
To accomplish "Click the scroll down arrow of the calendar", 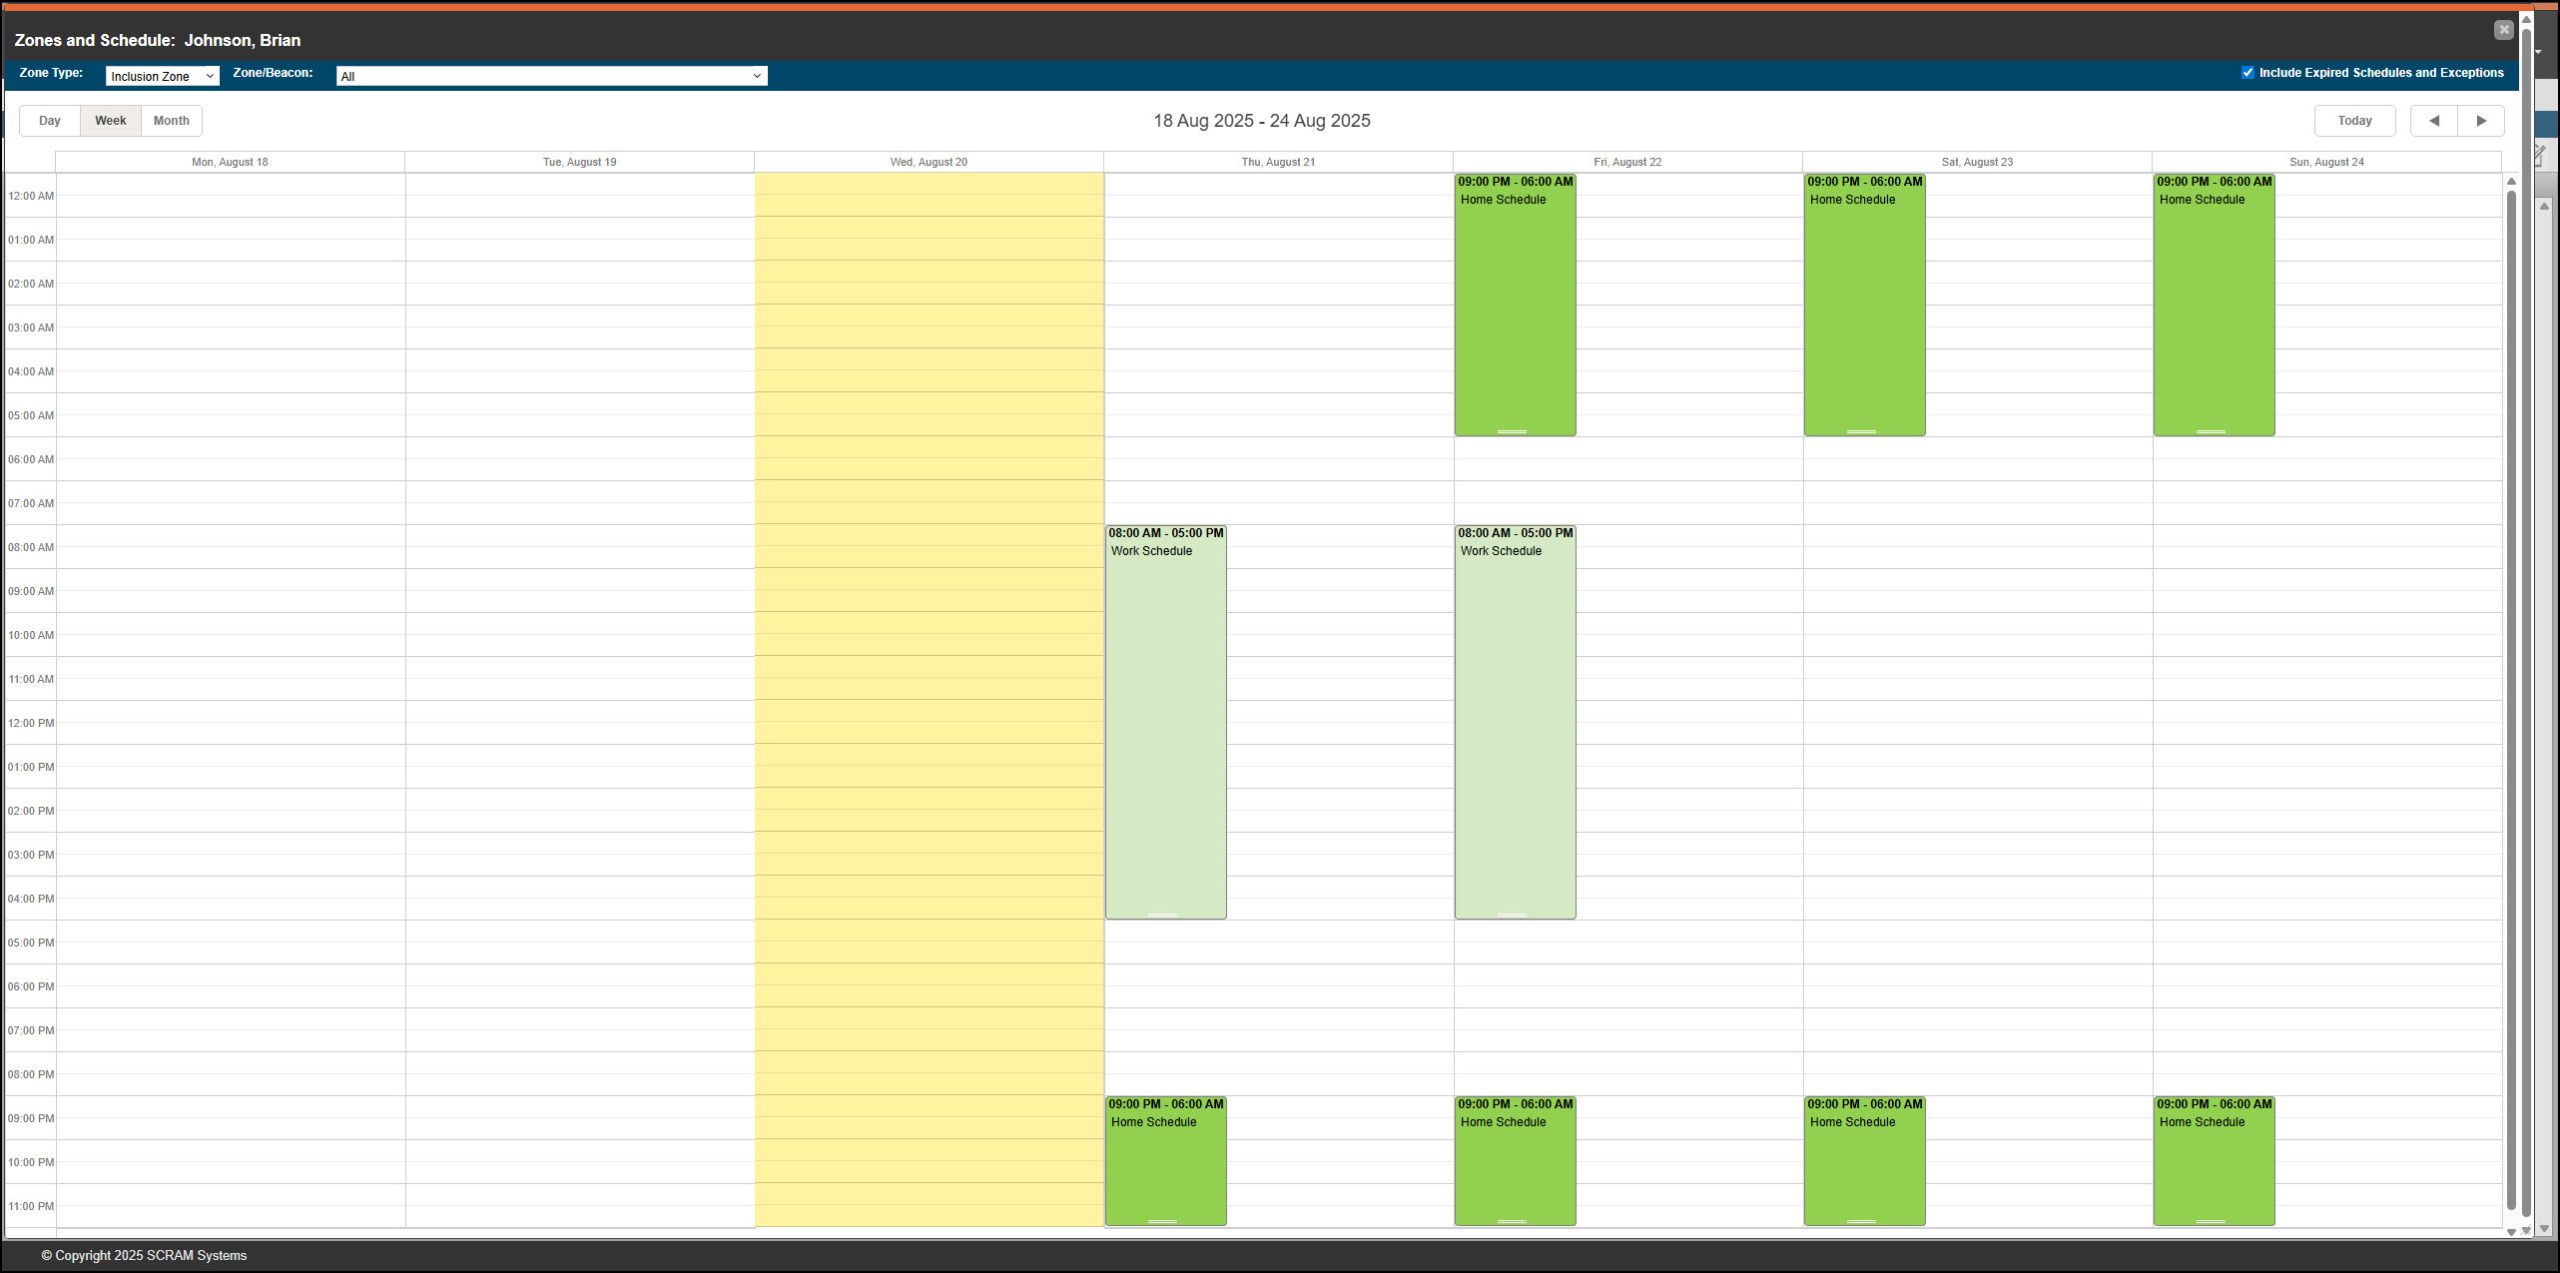I will [x=2511, y=1232].
